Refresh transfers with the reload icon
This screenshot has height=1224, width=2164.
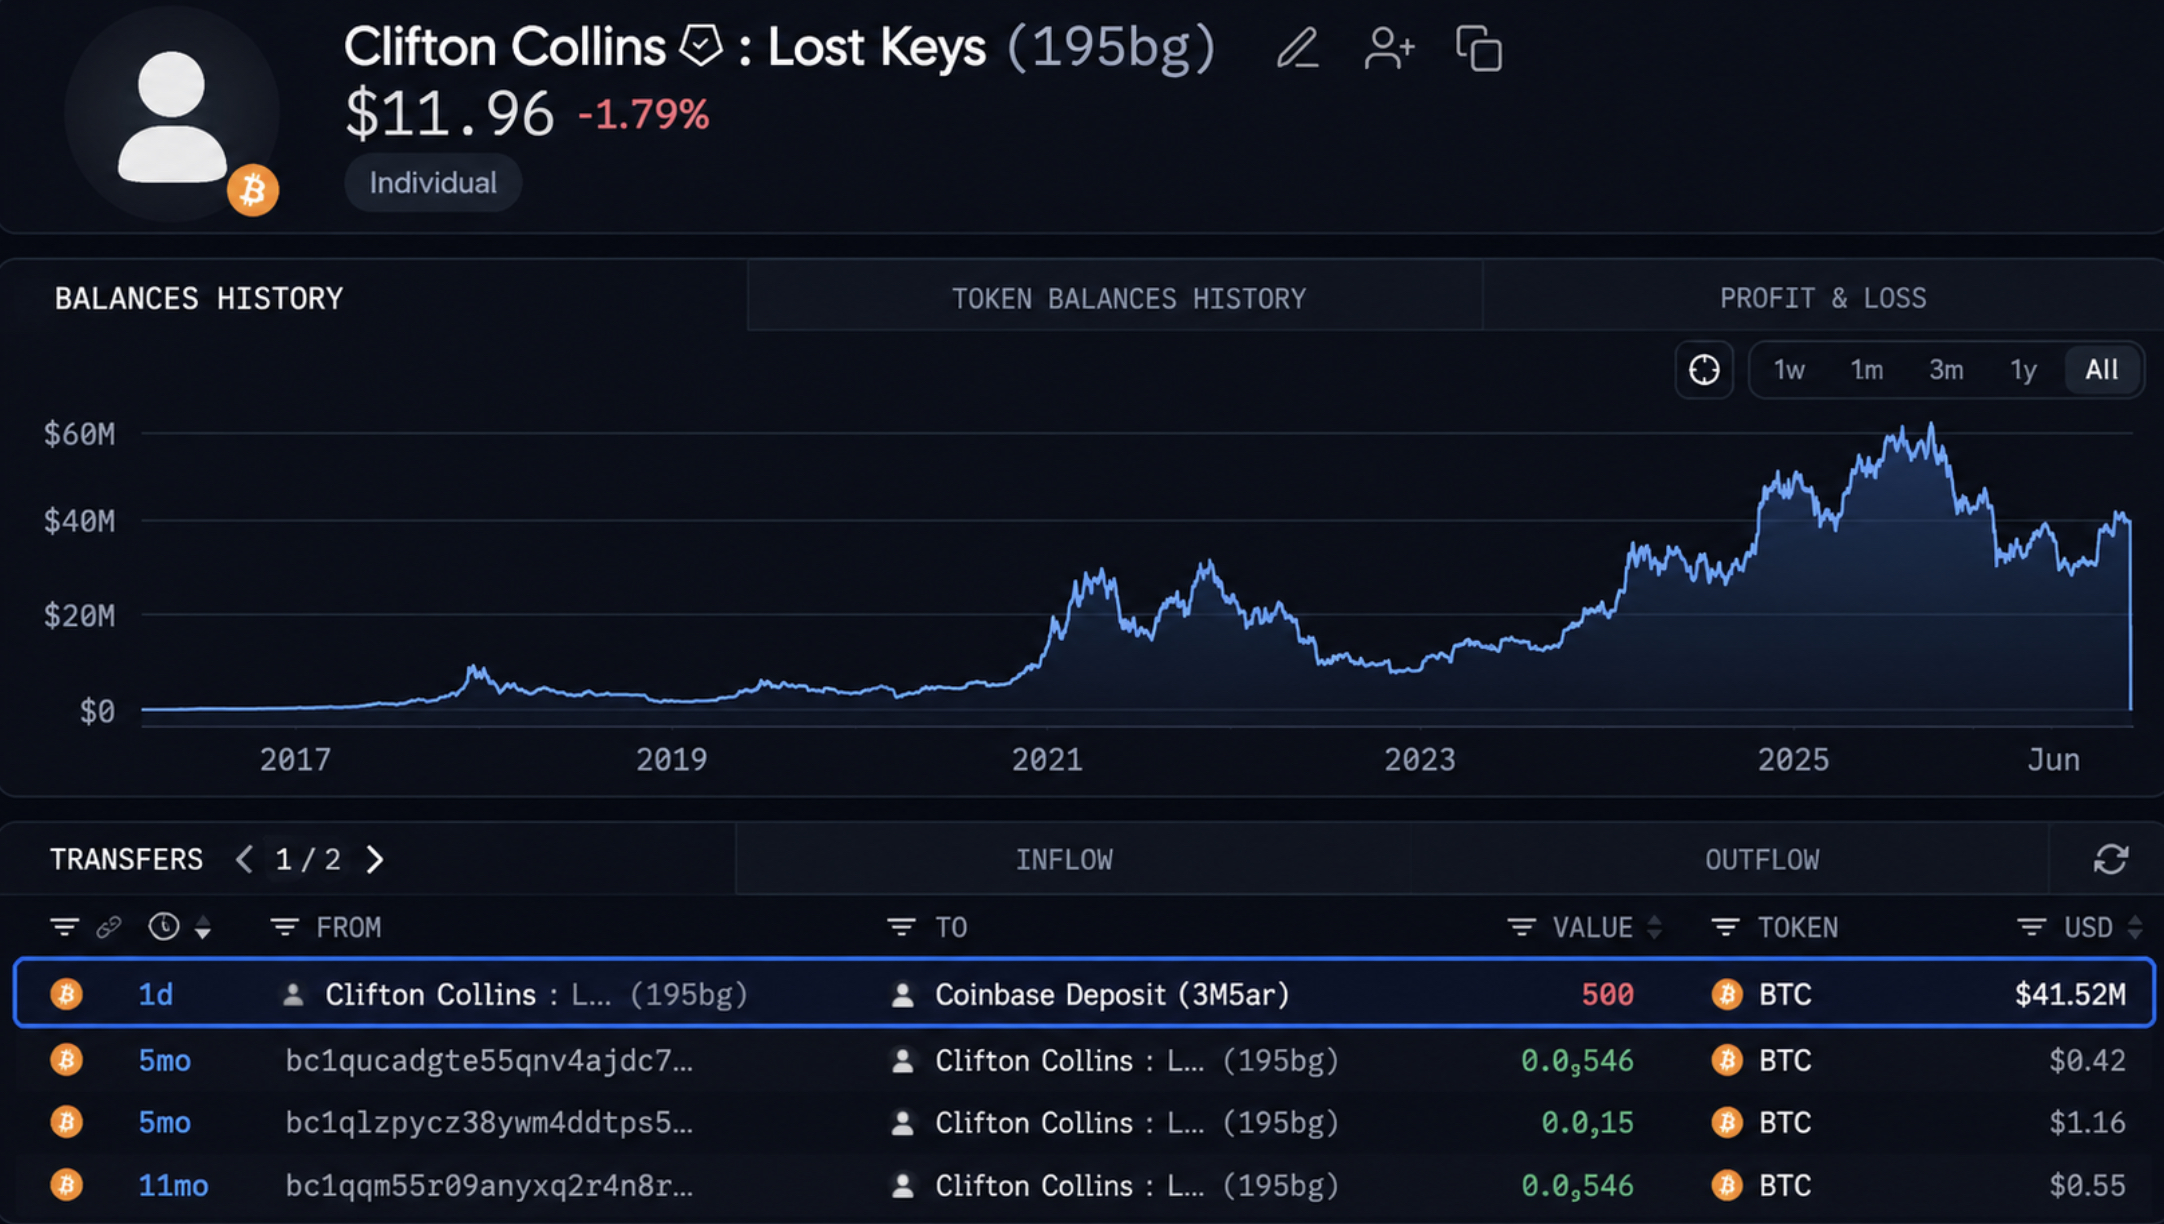[2110, 859]
